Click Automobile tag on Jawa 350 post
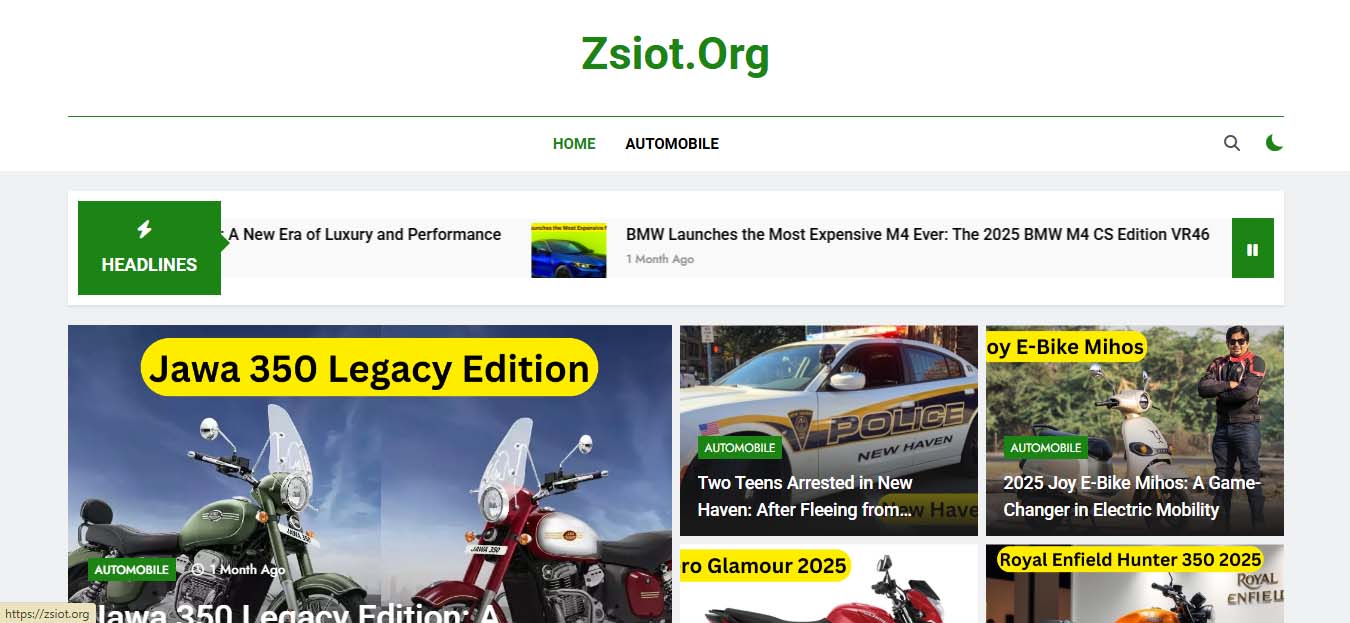1350x623 pixels. click(132, 570)
